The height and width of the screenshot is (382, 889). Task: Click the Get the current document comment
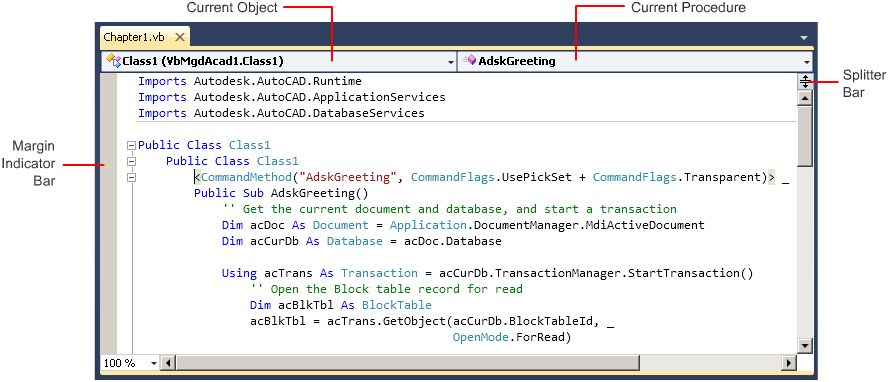pyautogui.click(x=450, y=209)
